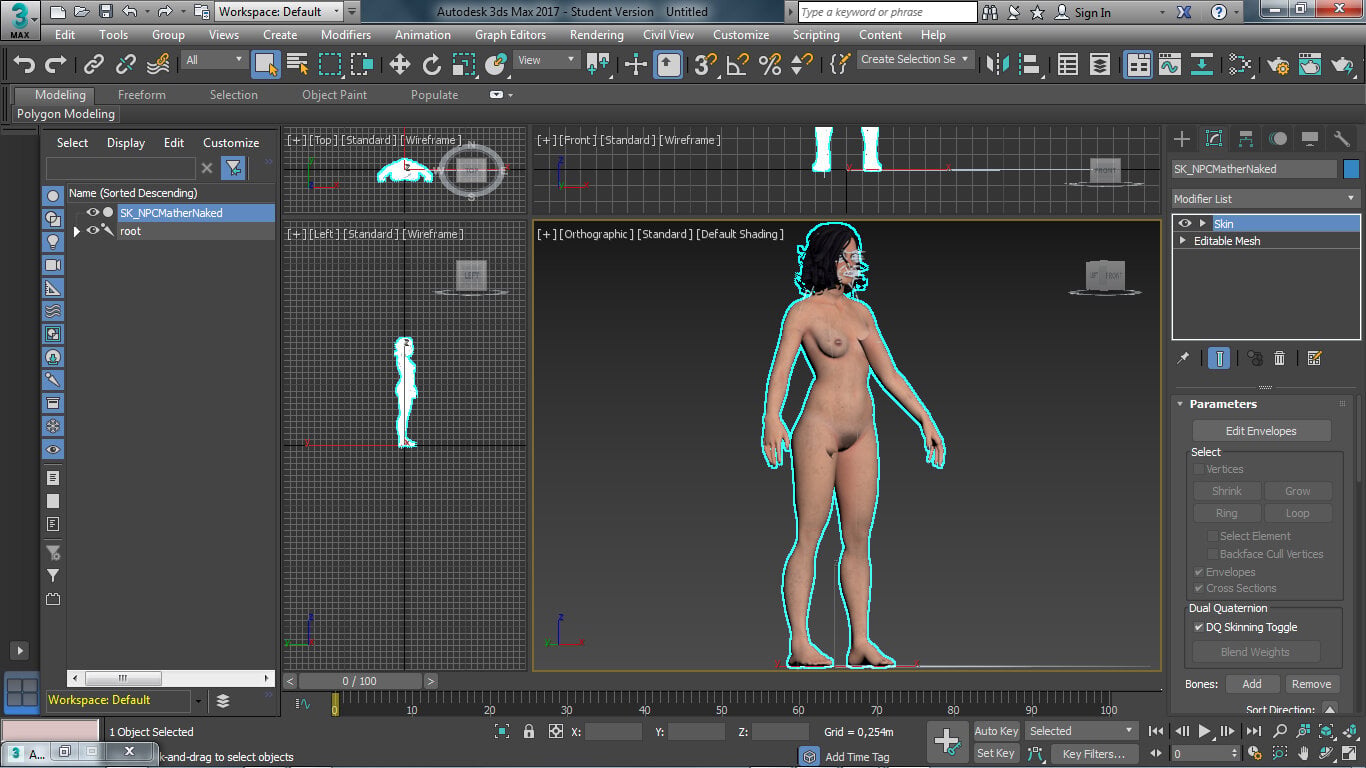Expand the Editable Mesh modifier arrow
This screenshot has height=768, width=1366.
[1184, 241]
